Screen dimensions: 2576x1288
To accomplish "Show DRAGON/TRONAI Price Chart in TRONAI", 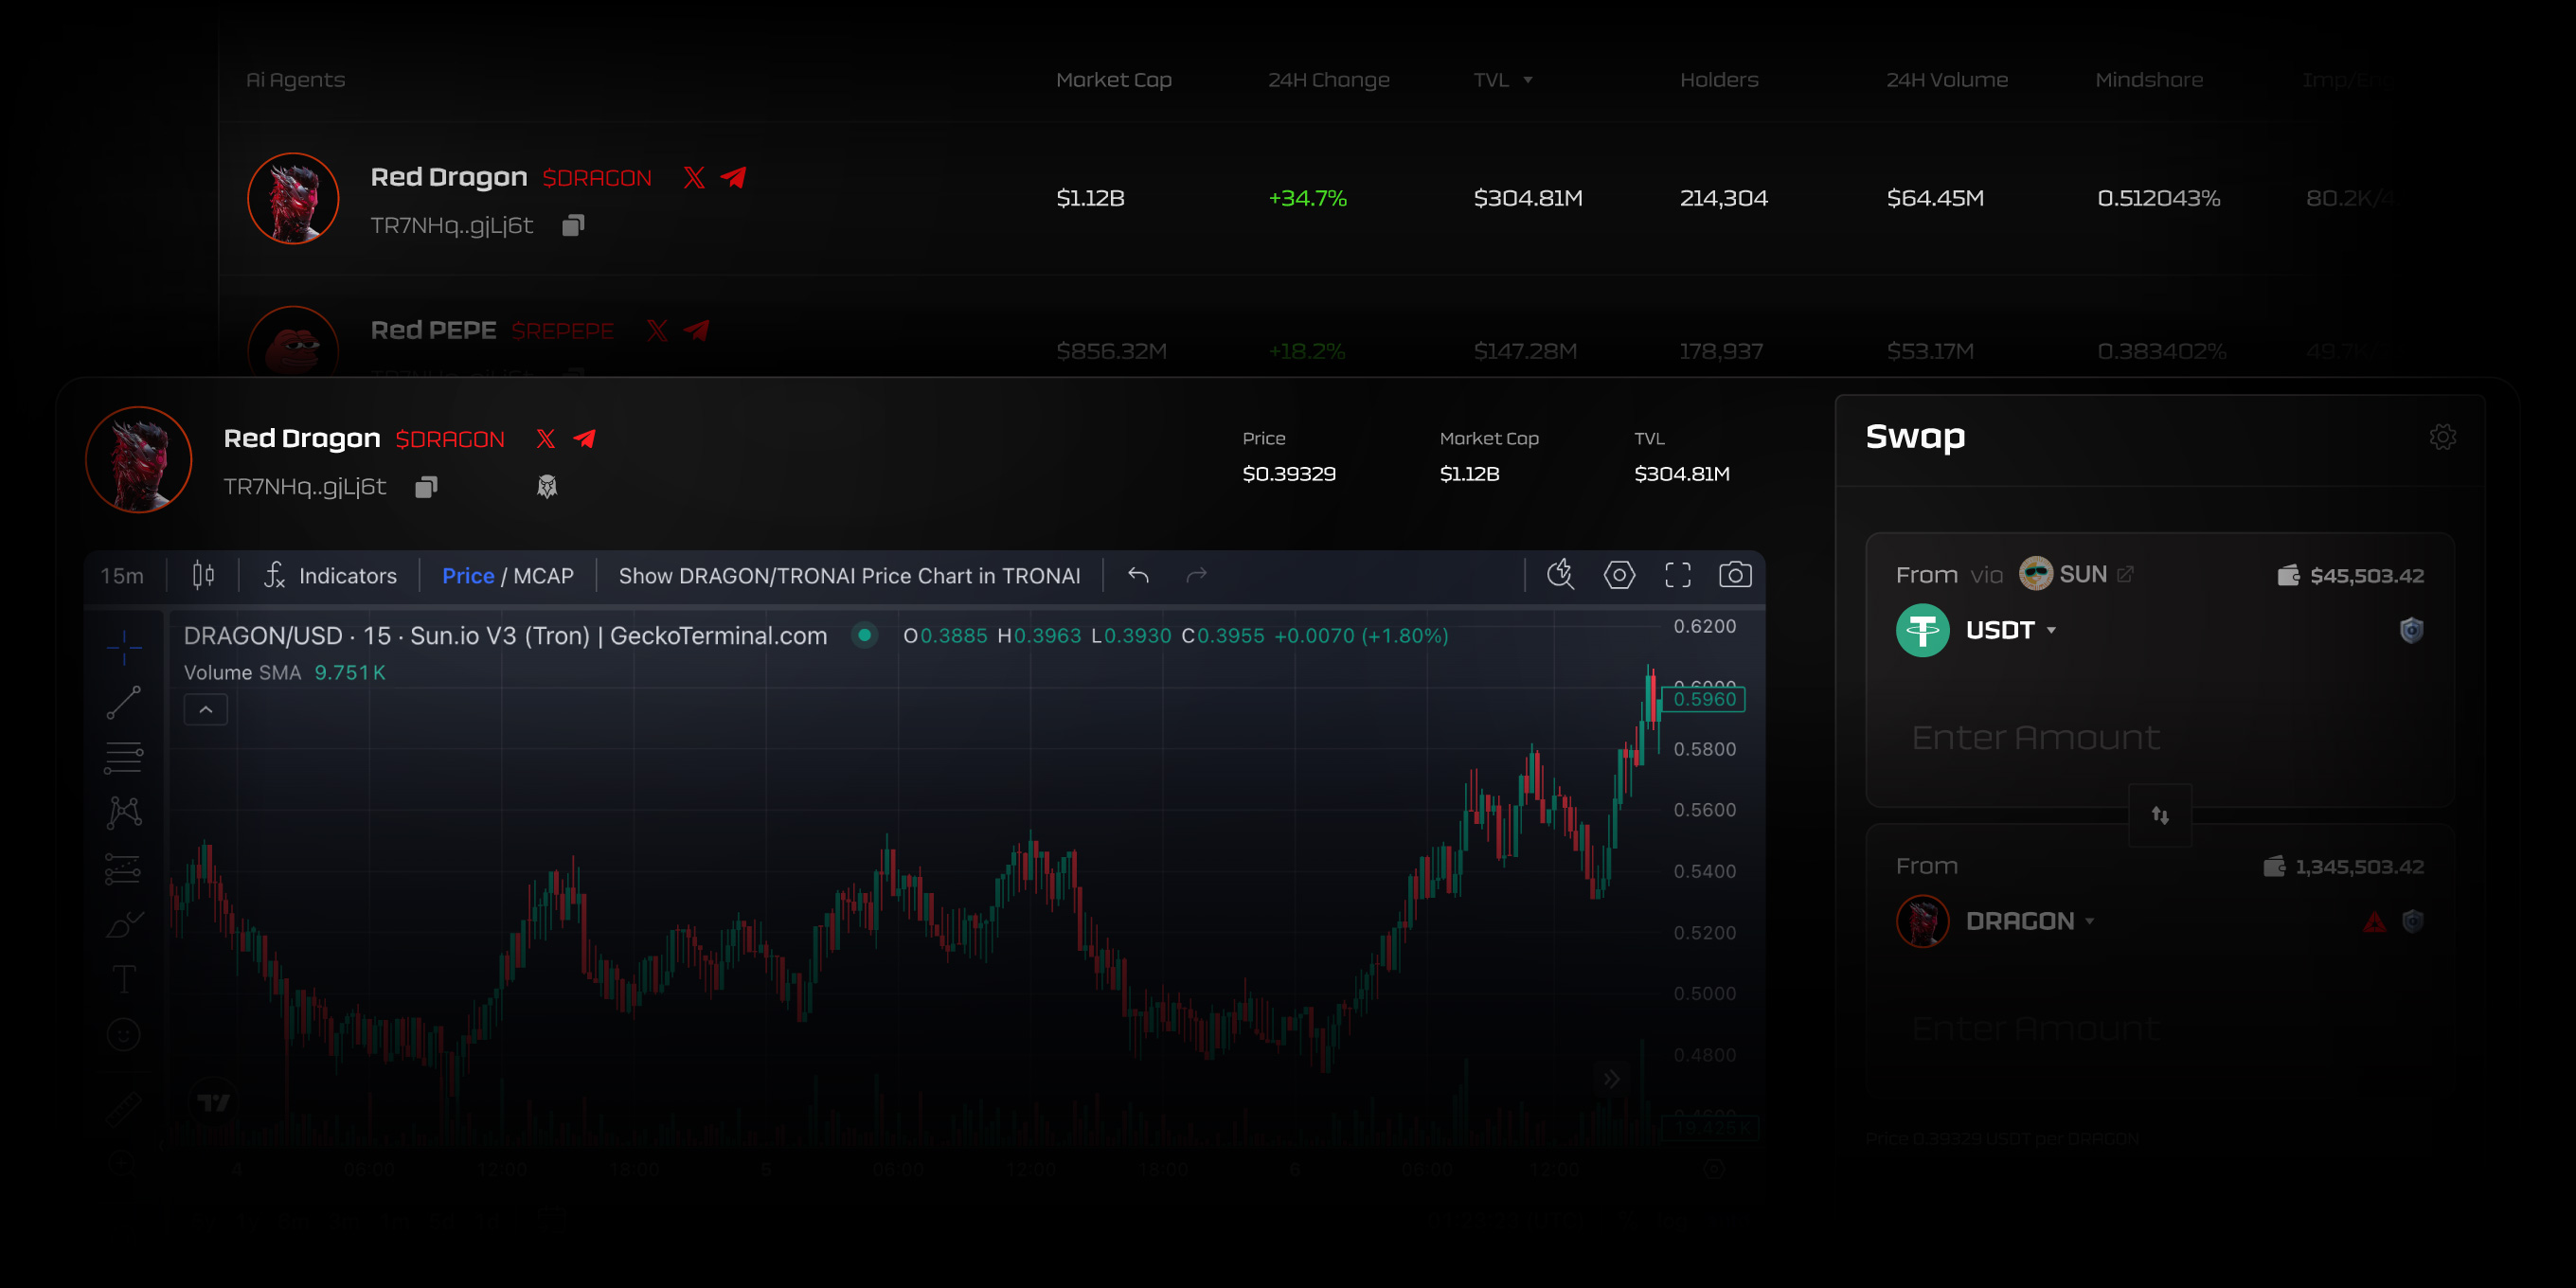I will tap(849, 576).
